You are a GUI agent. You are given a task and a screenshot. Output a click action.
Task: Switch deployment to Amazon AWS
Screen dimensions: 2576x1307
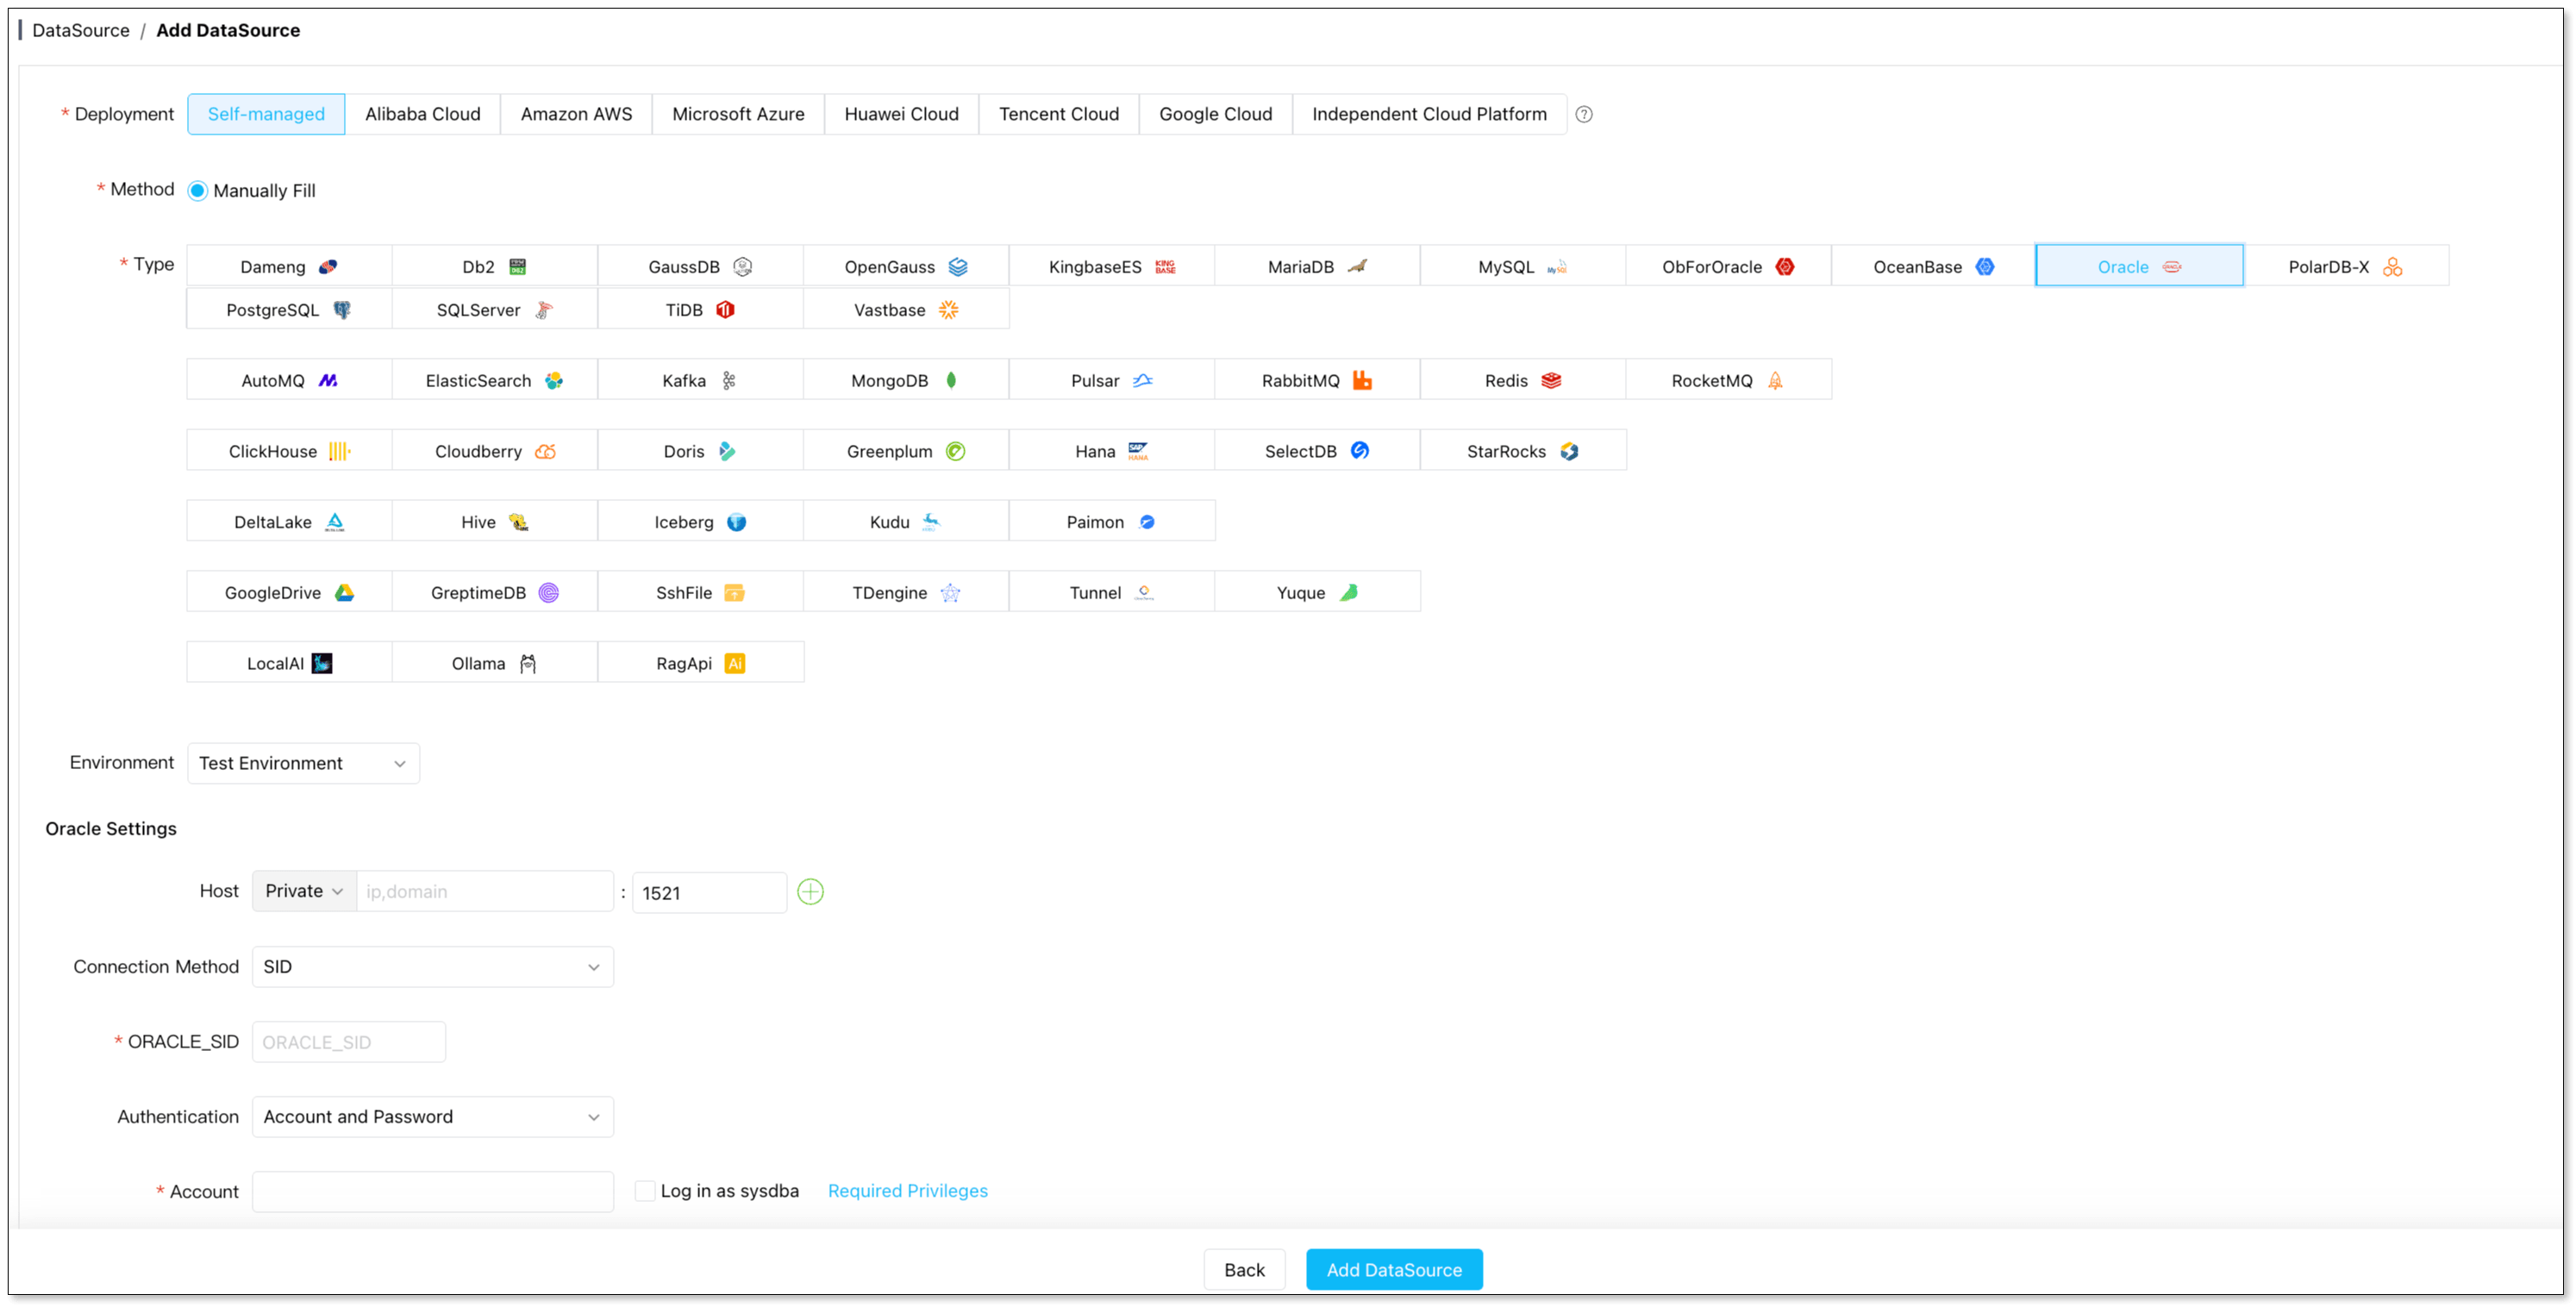[x=576, y=114]
